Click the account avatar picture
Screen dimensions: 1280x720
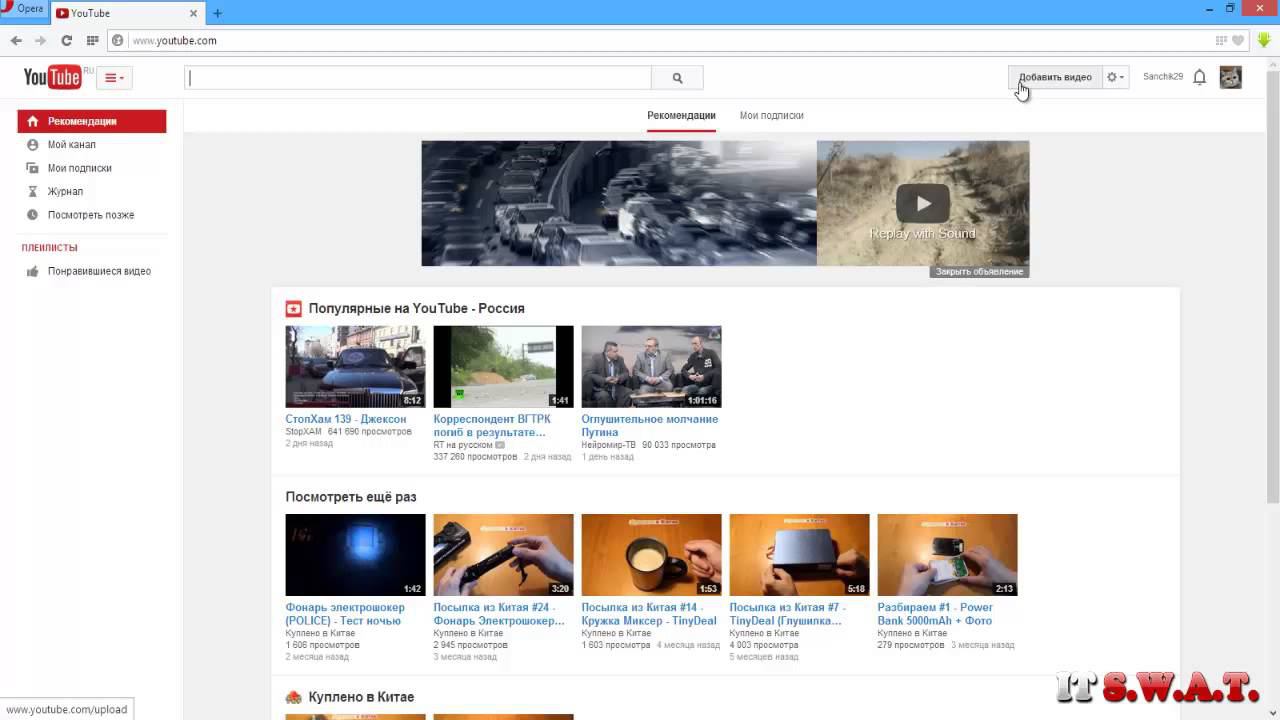pyautogui.click(x=1231, y=77)
